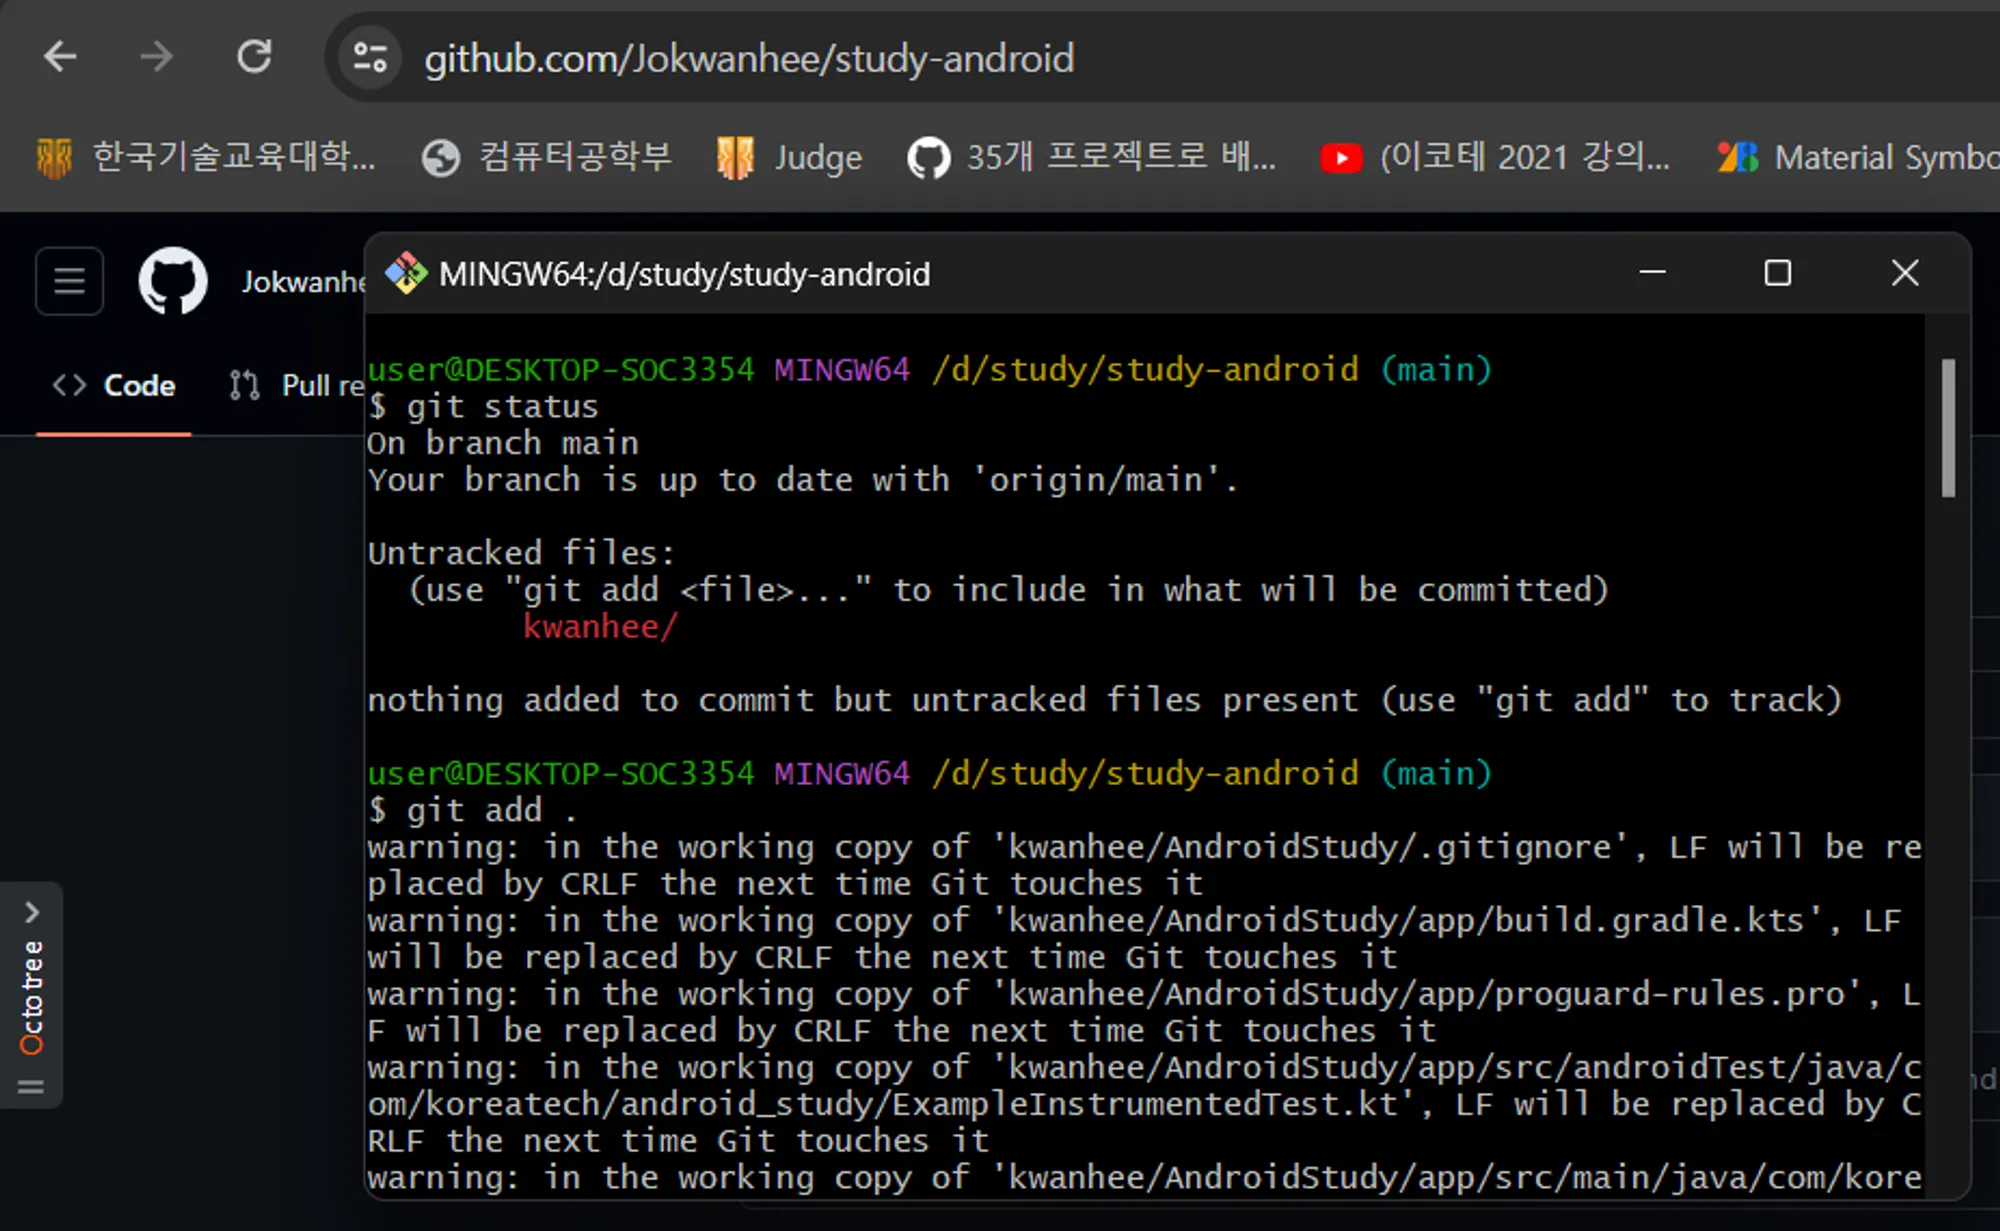This screenshot has height=1231, width=2000.
Task: Click the browser forward arrow
Action: 156,57
